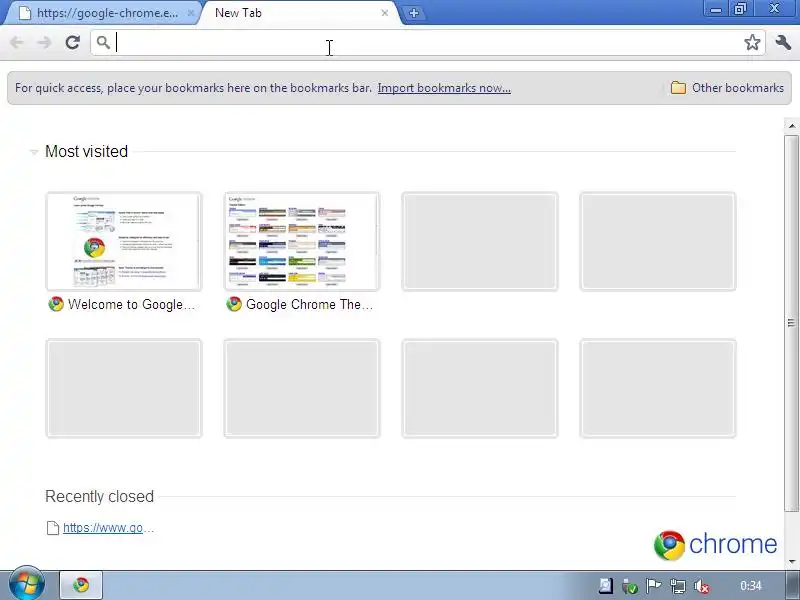Click Import bookmarks now link
Viewport: 800px width, 600px height.
coord(444,88)
